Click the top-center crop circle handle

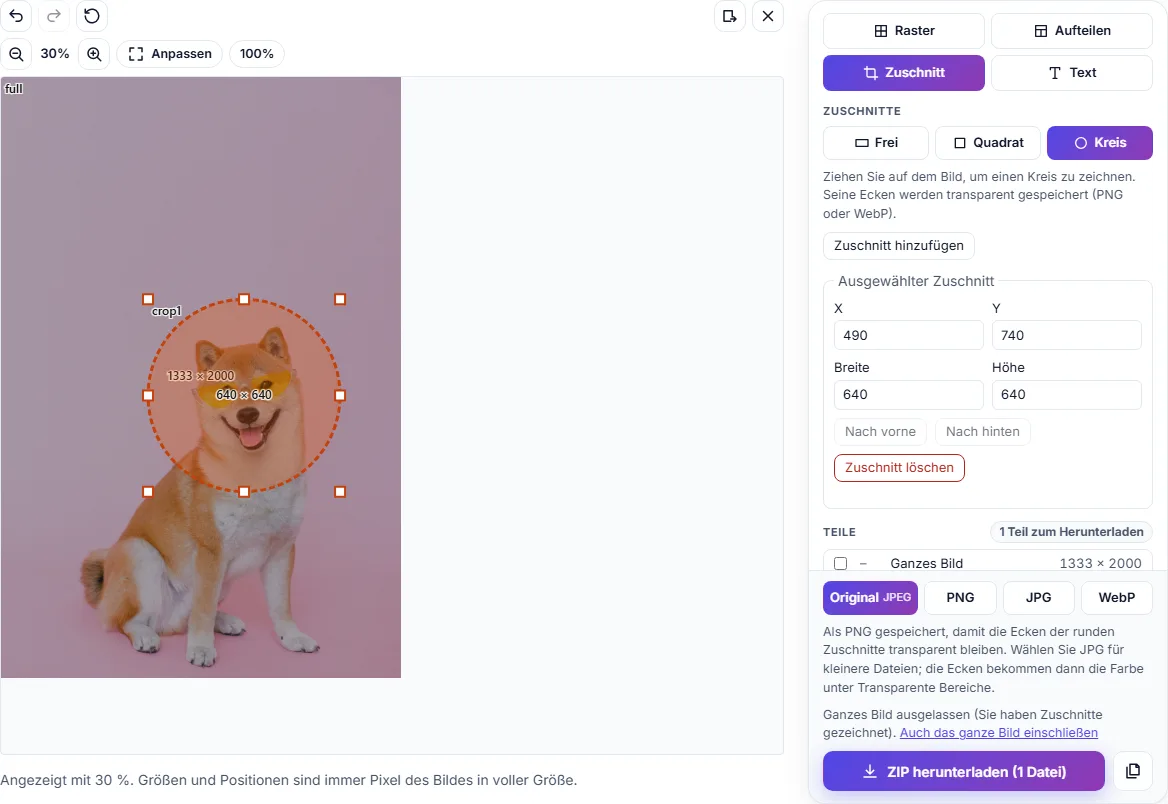click(244, 299)
